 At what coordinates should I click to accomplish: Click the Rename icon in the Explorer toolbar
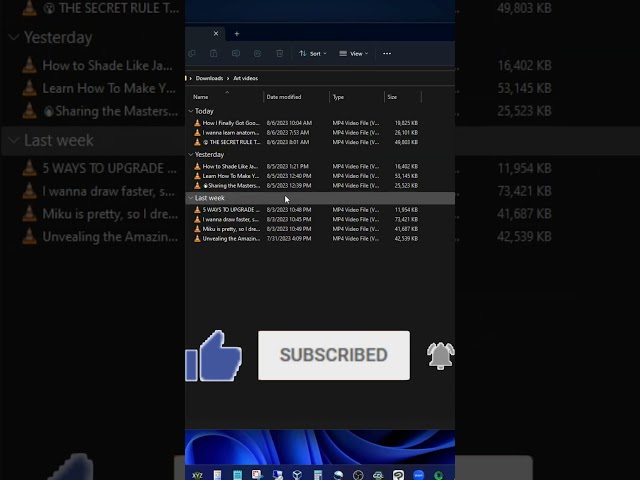pyautogui.click(x=236, y=53)
